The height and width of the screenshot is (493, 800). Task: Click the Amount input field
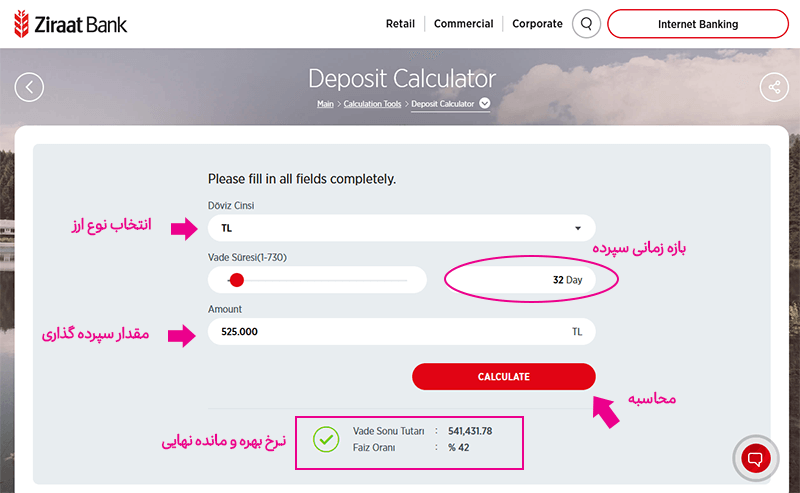pyautogui.click(x=390, y=331)
